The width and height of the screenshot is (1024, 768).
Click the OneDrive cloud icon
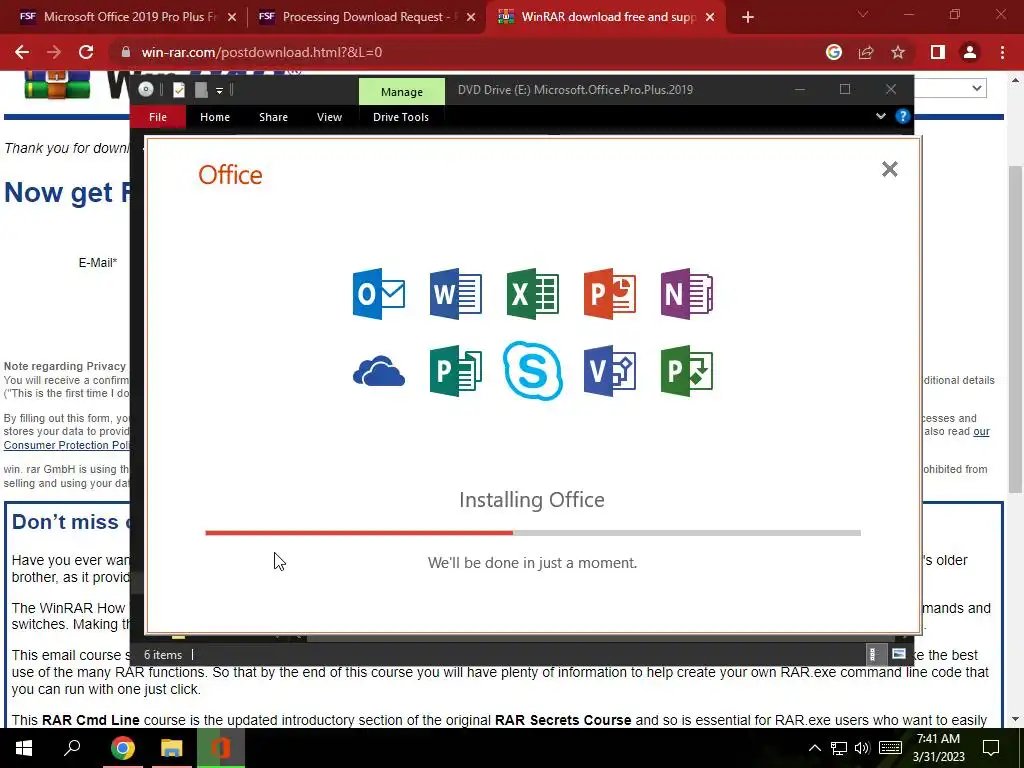[x=378, y=371]
